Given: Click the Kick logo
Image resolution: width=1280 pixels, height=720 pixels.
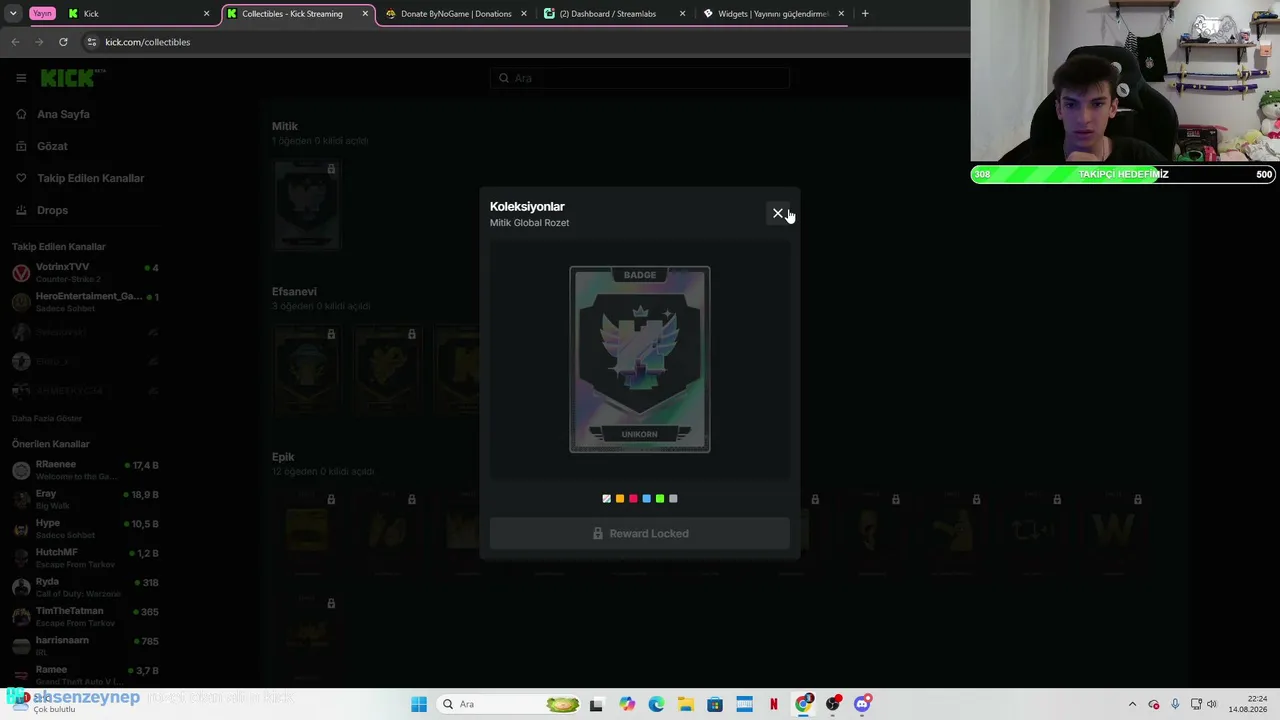Looking at the screenshot, I should (72, 78).
